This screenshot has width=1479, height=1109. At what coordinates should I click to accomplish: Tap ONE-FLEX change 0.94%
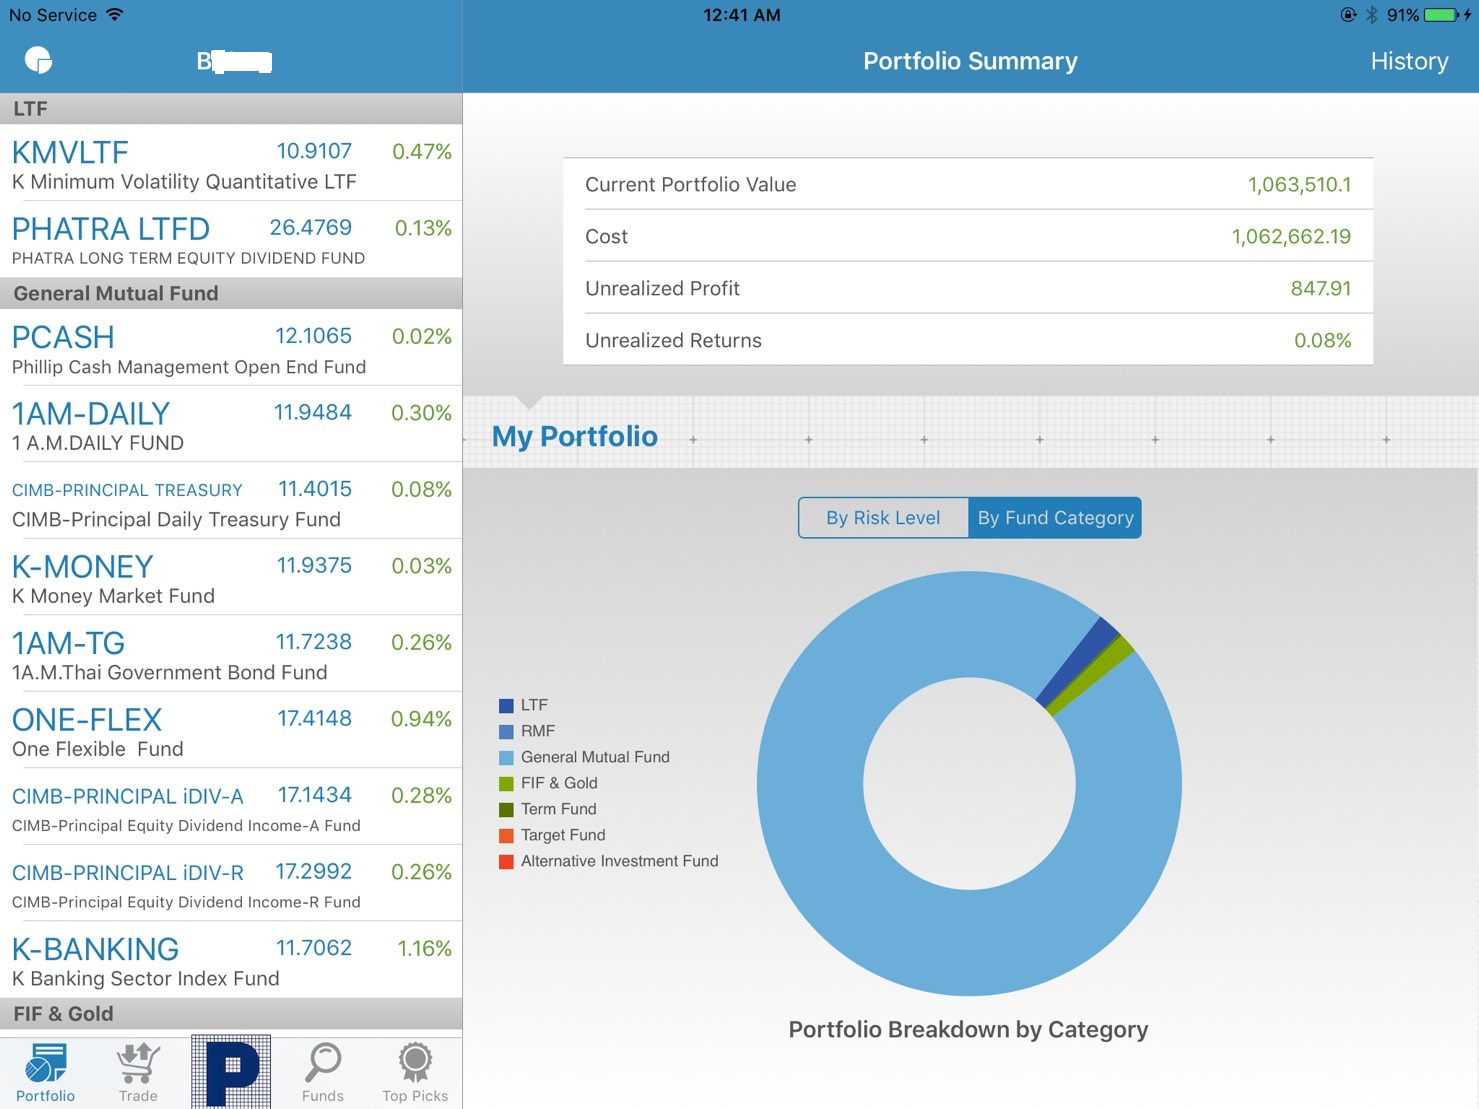click(x=421, y=719)
